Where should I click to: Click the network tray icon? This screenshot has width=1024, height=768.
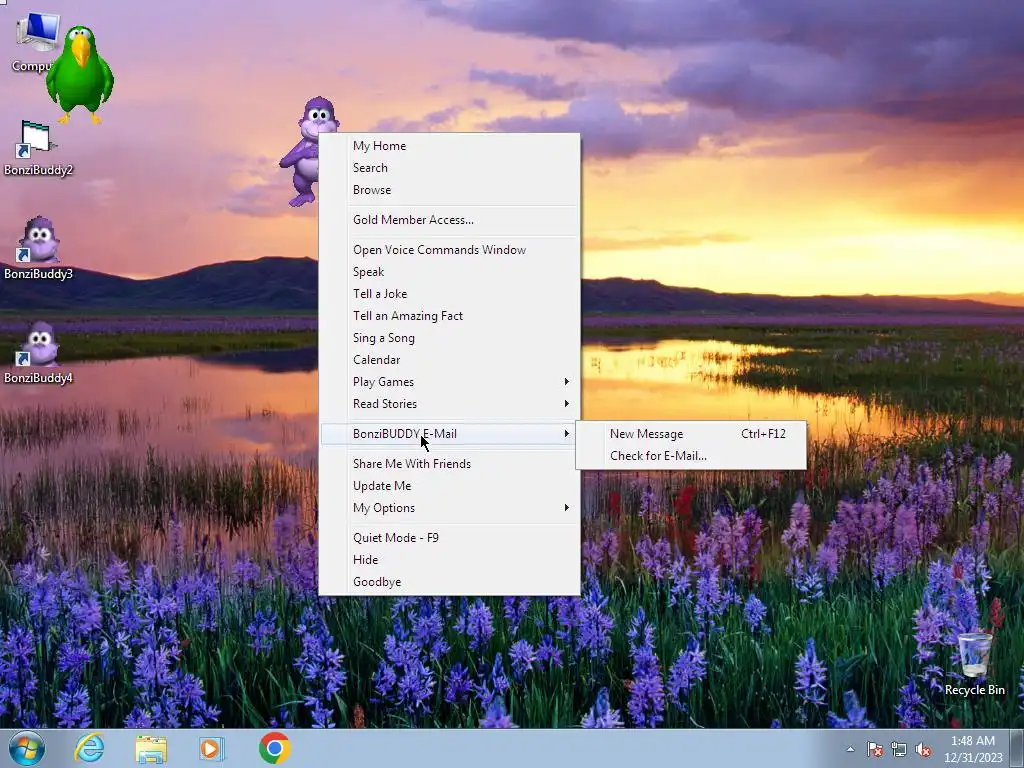[899, 749]
